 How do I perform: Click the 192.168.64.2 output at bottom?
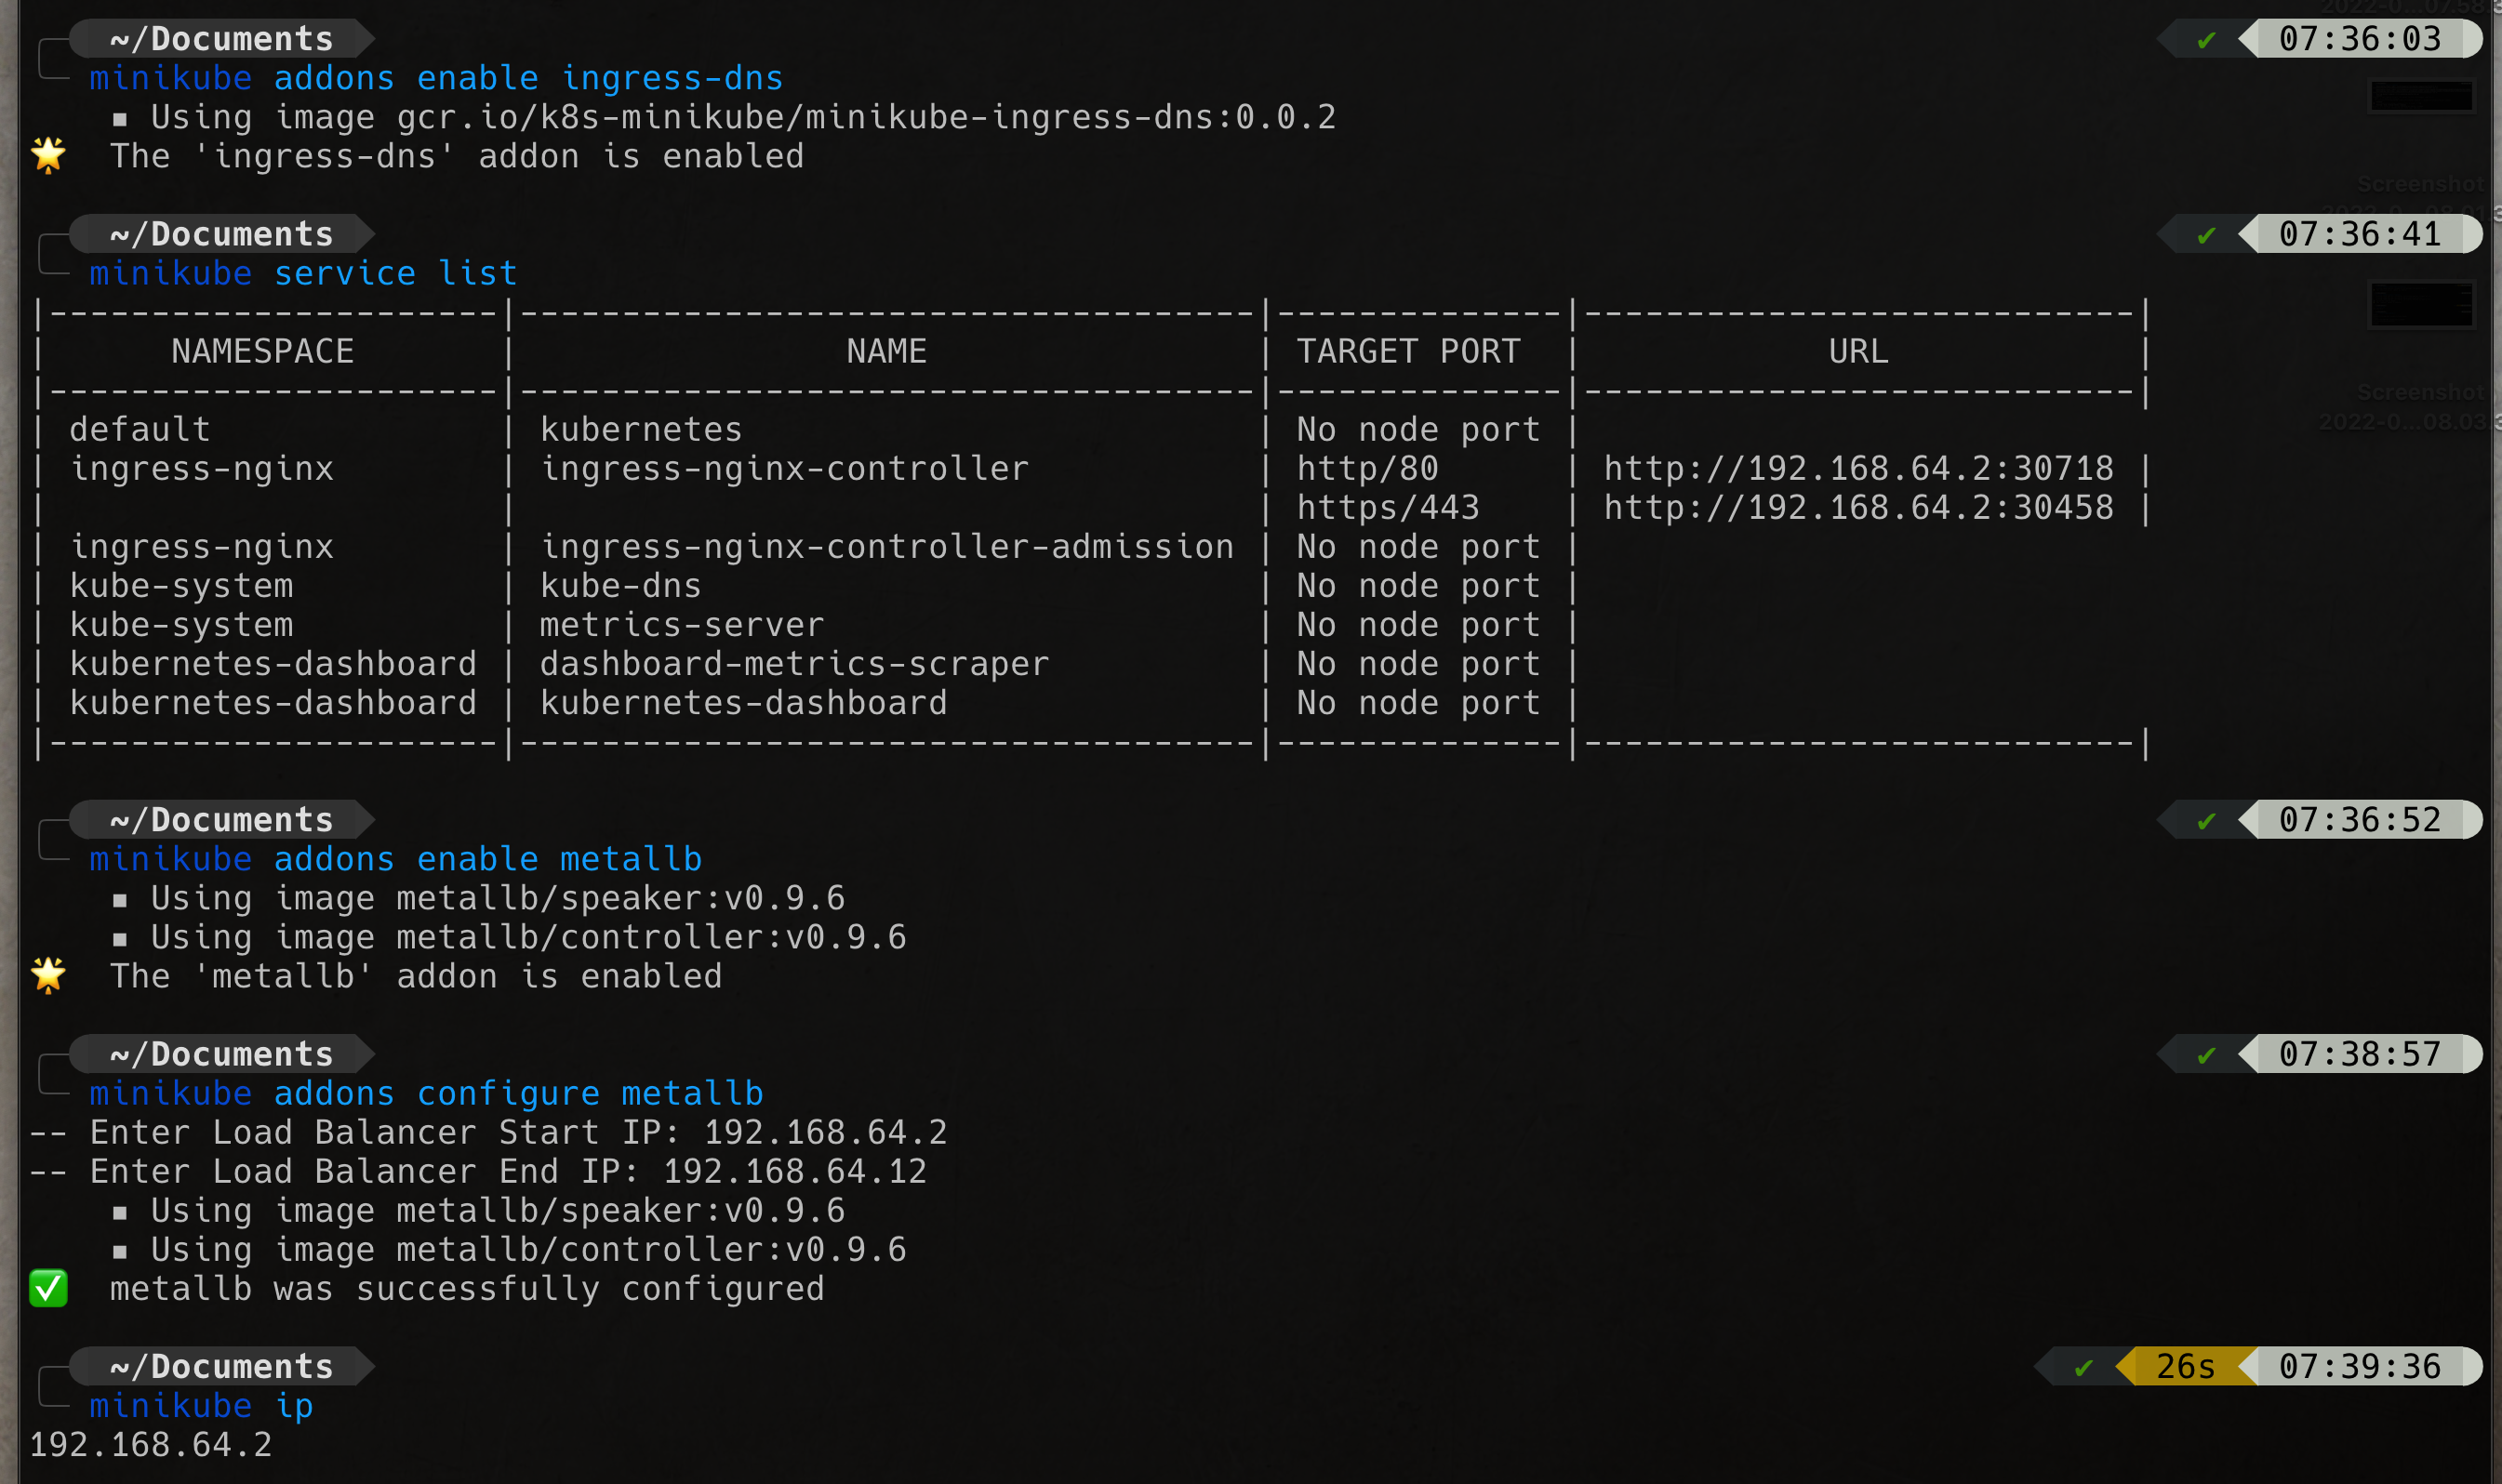[x=150, y=1445]
